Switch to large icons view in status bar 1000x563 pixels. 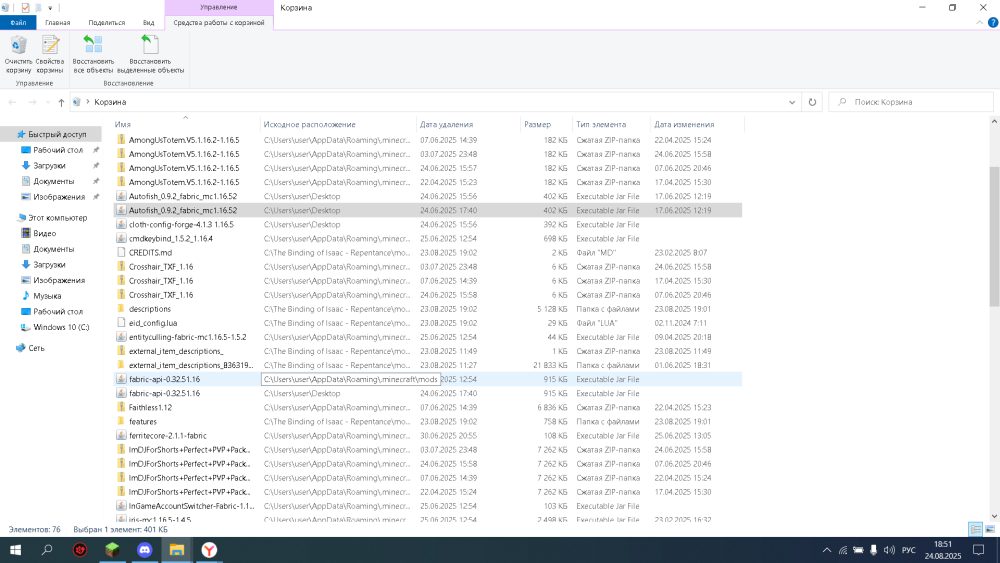[x=990, y=529]
